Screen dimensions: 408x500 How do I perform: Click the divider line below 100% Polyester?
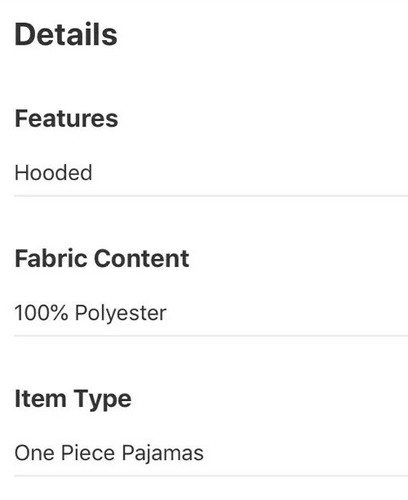211,336
